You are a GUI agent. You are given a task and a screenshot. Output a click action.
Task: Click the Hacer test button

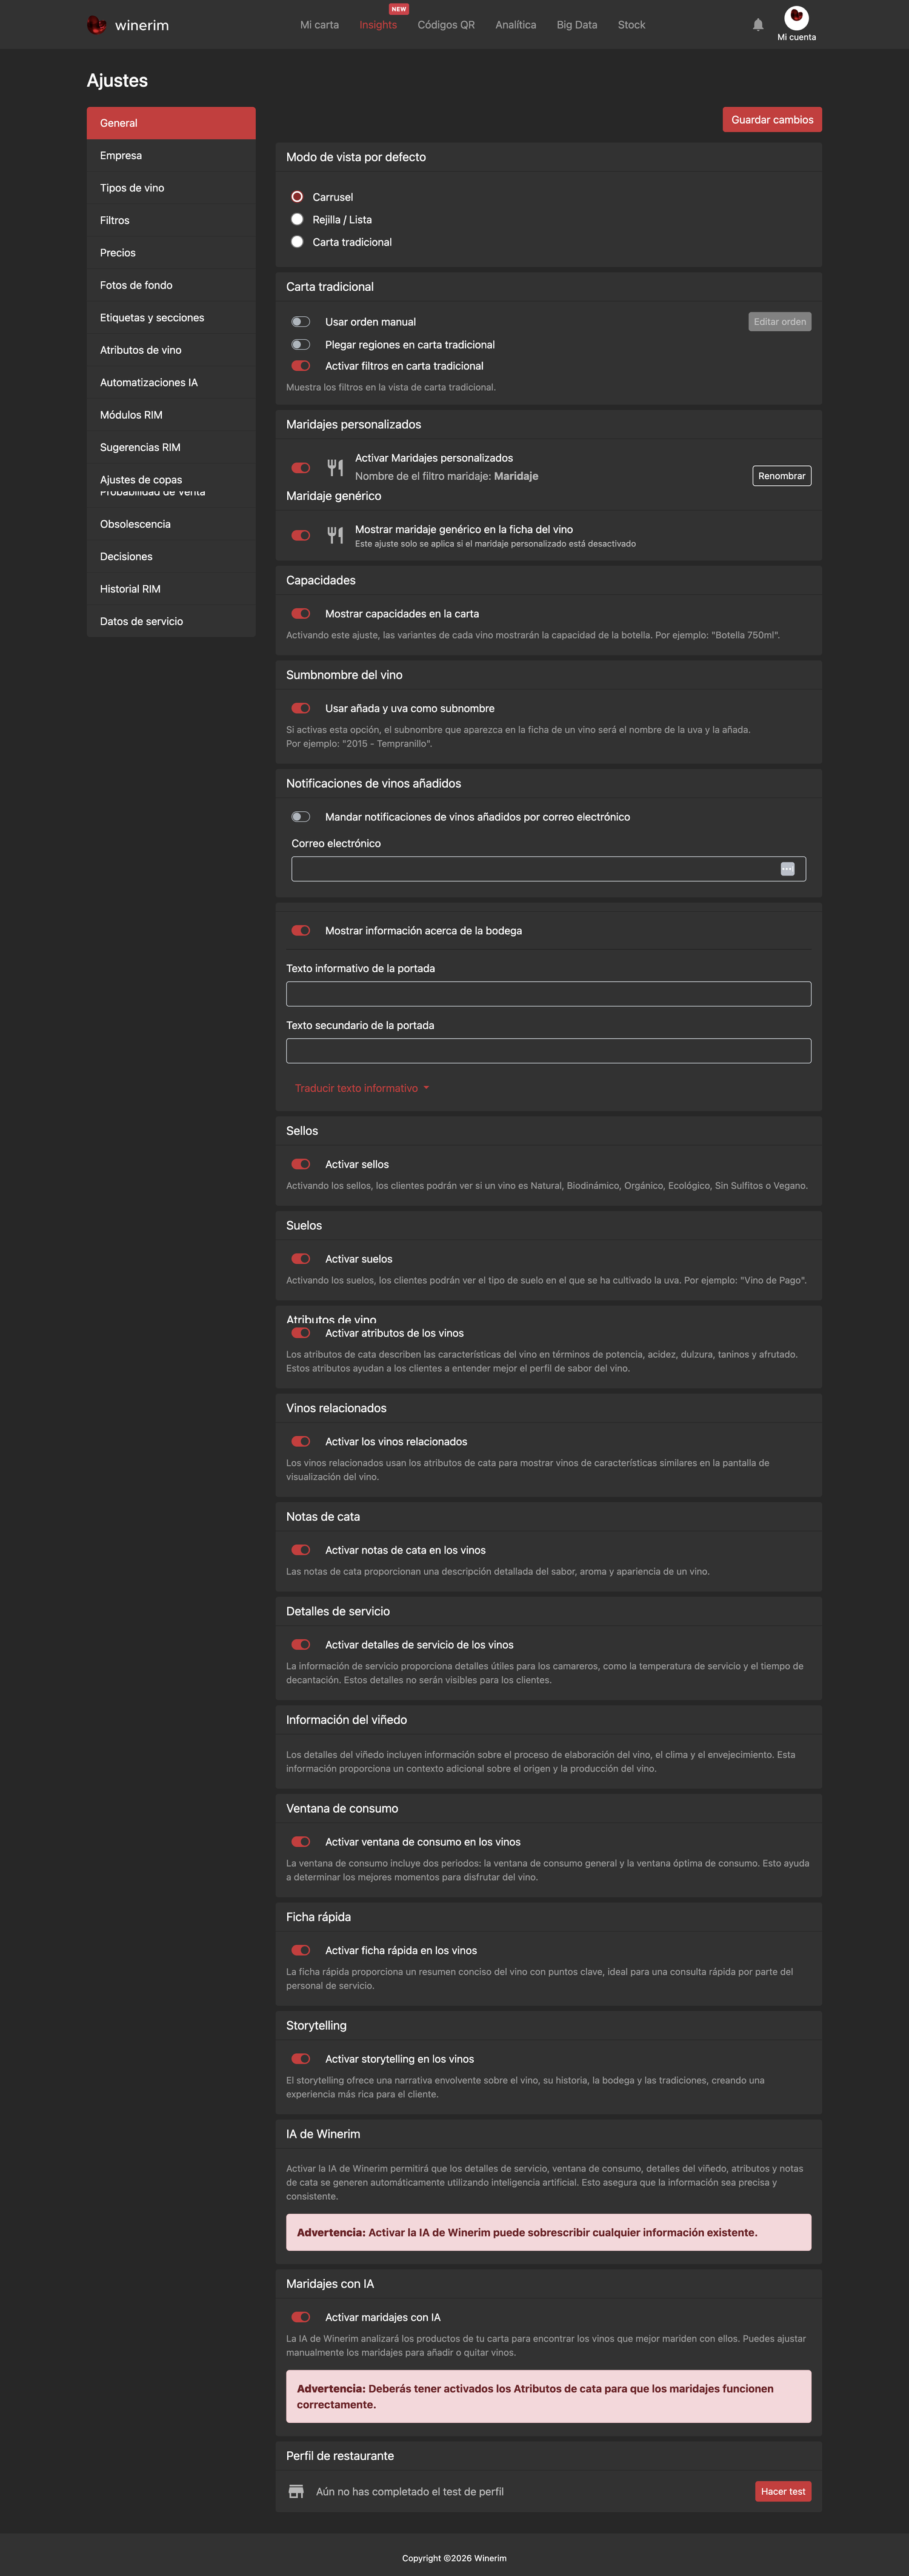coord(783,2491)
